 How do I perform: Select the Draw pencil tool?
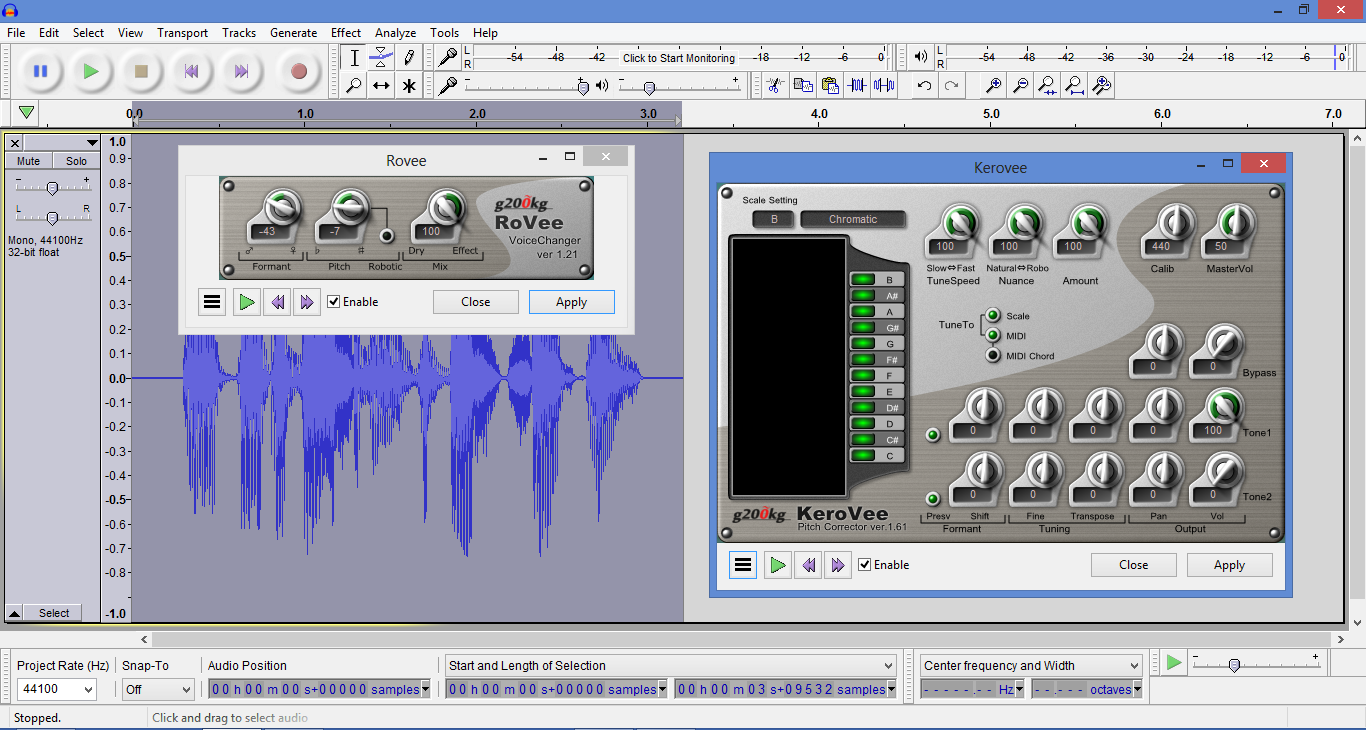[x=409, y=58]
